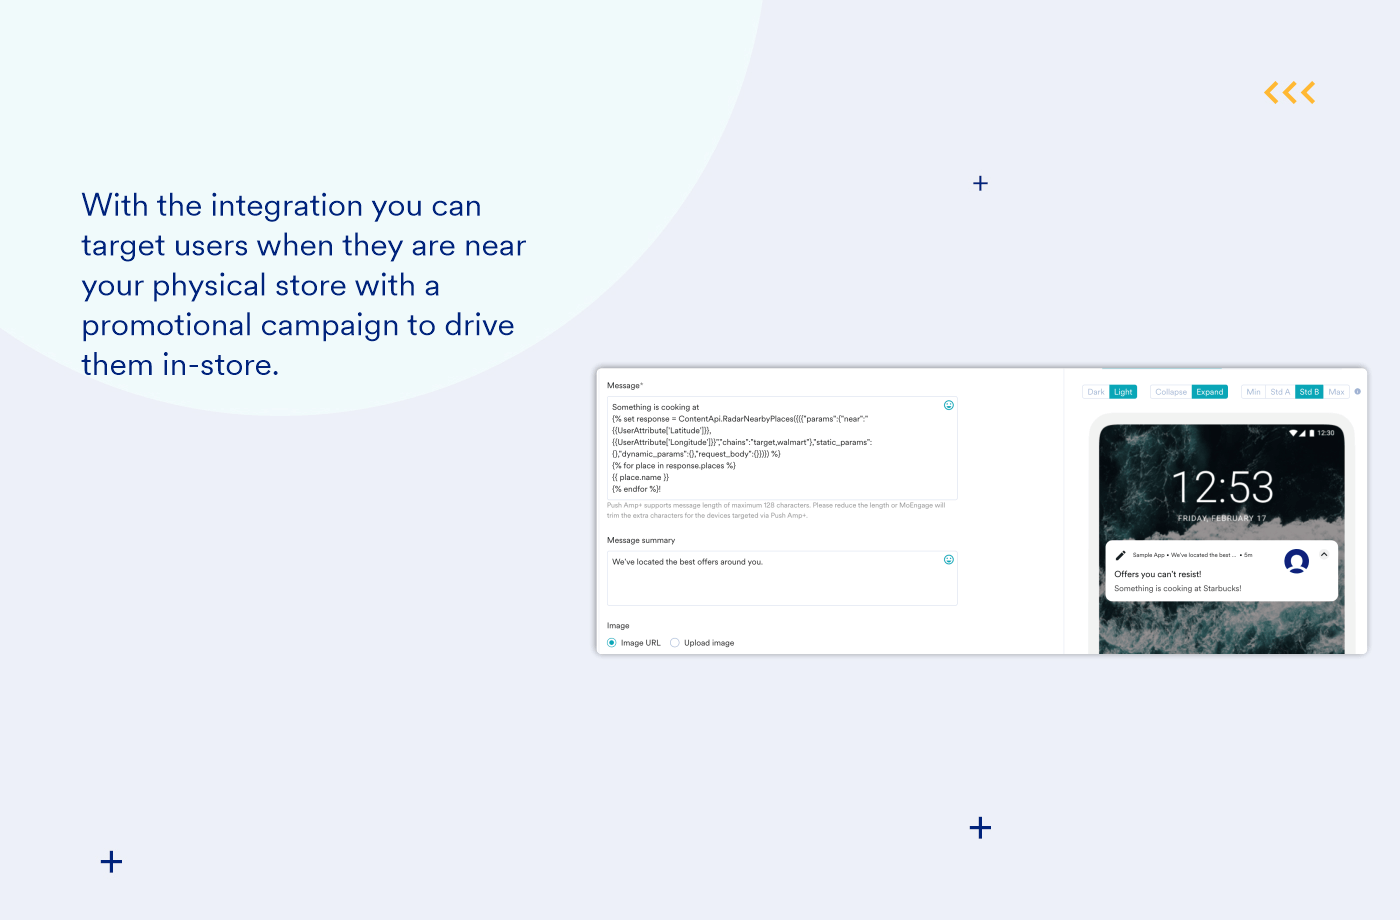Screen dimensions: 1400x920
Task: Click inside the Message summary text area
Action: [782, 578]
